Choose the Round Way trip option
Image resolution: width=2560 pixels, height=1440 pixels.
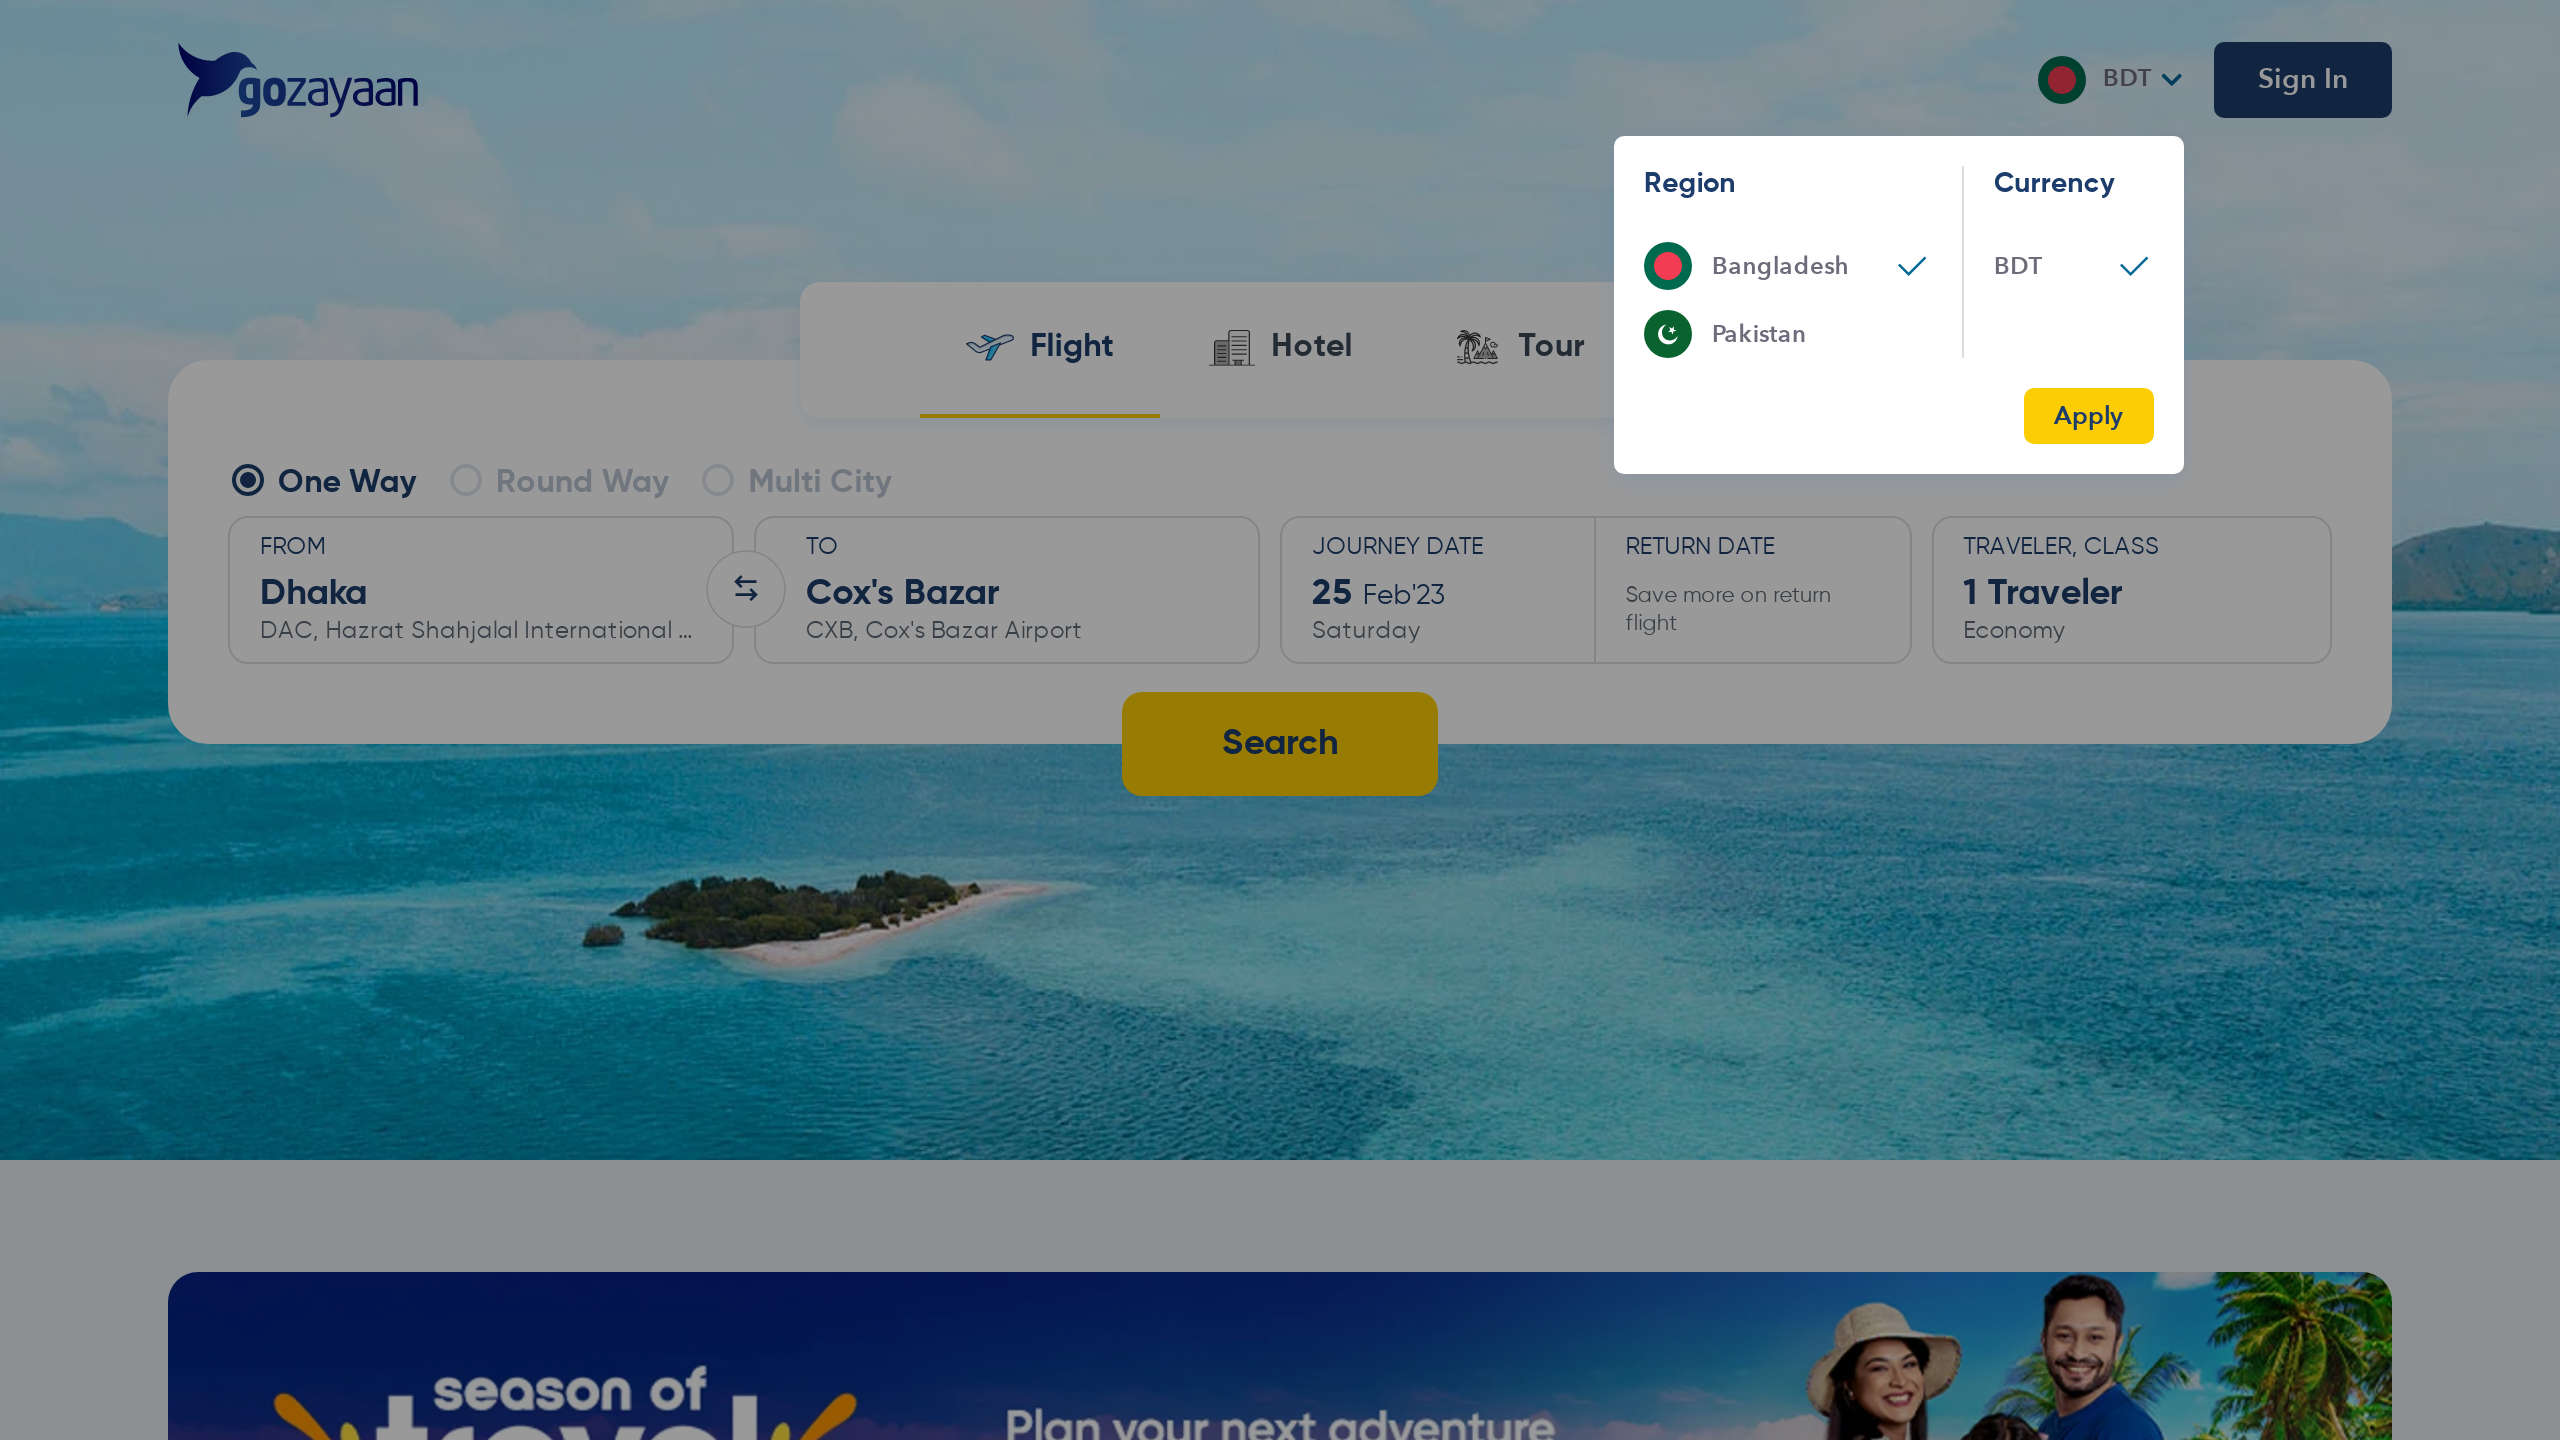(x=559, y=481)
